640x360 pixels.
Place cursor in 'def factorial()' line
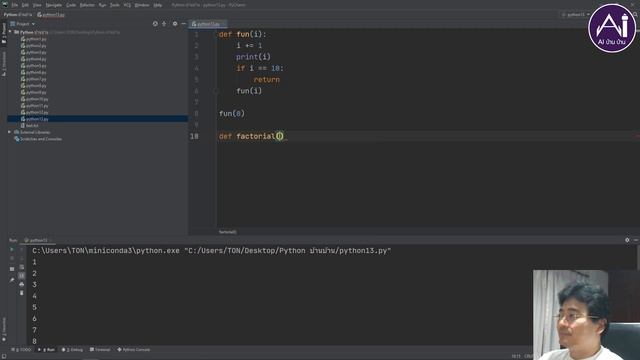(x=251, y=136)
